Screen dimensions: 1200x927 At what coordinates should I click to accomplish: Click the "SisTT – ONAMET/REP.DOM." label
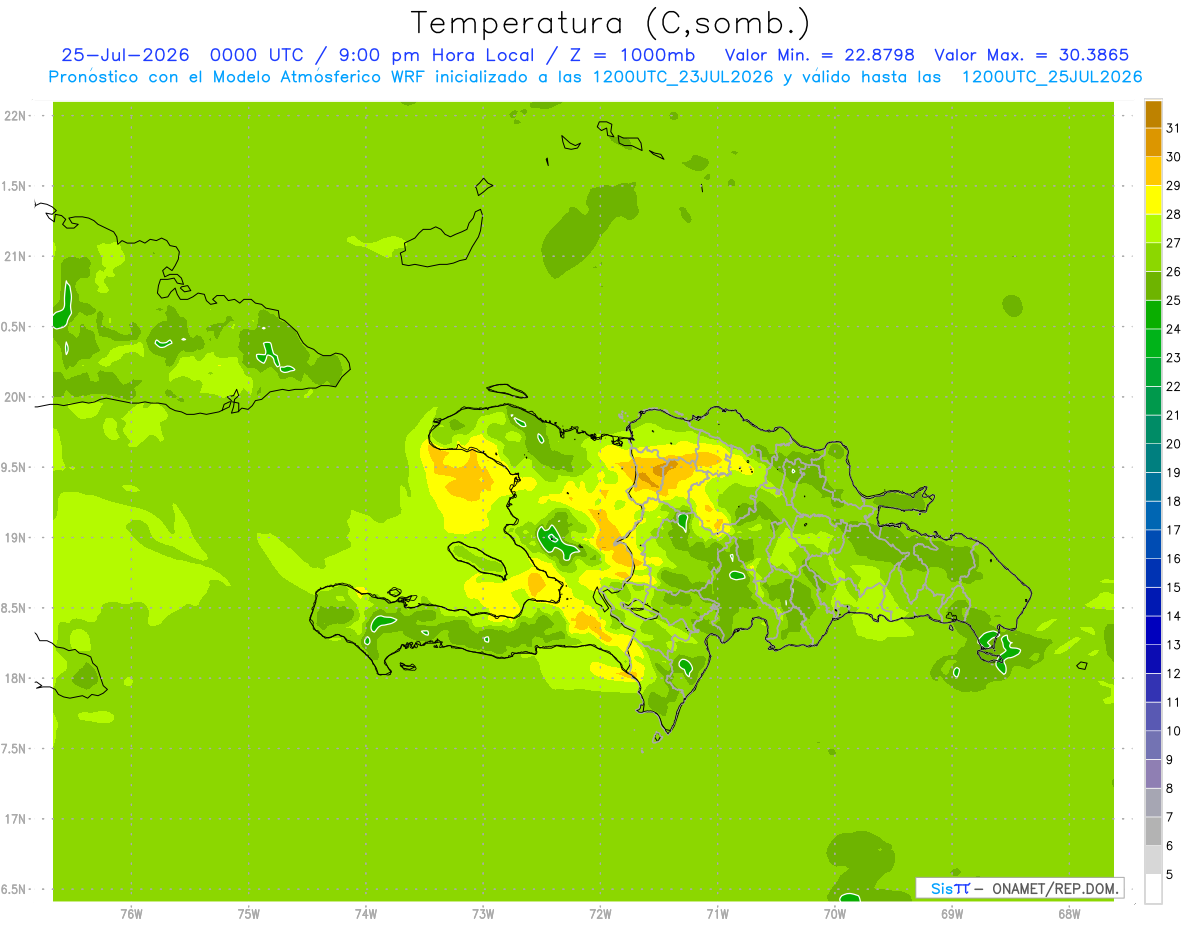tap(1020, 888)
